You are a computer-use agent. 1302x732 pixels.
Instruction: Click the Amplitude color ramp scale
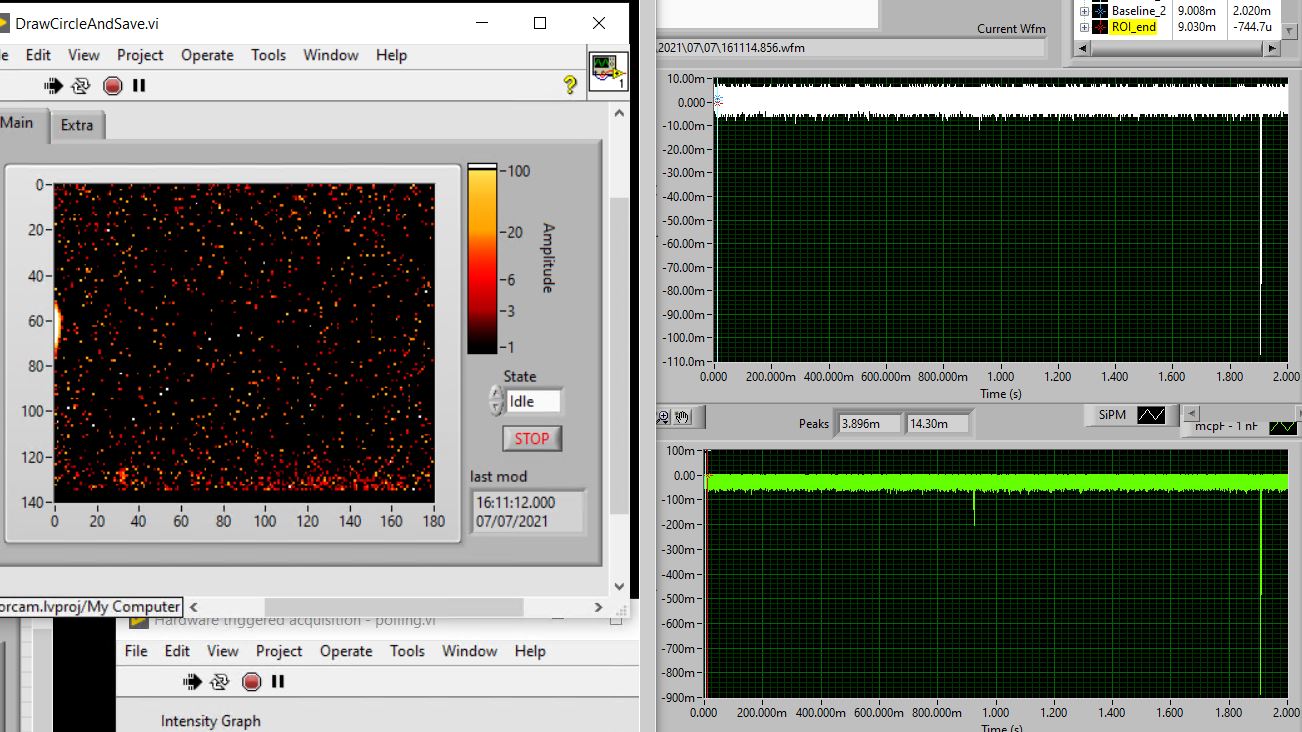482,258
